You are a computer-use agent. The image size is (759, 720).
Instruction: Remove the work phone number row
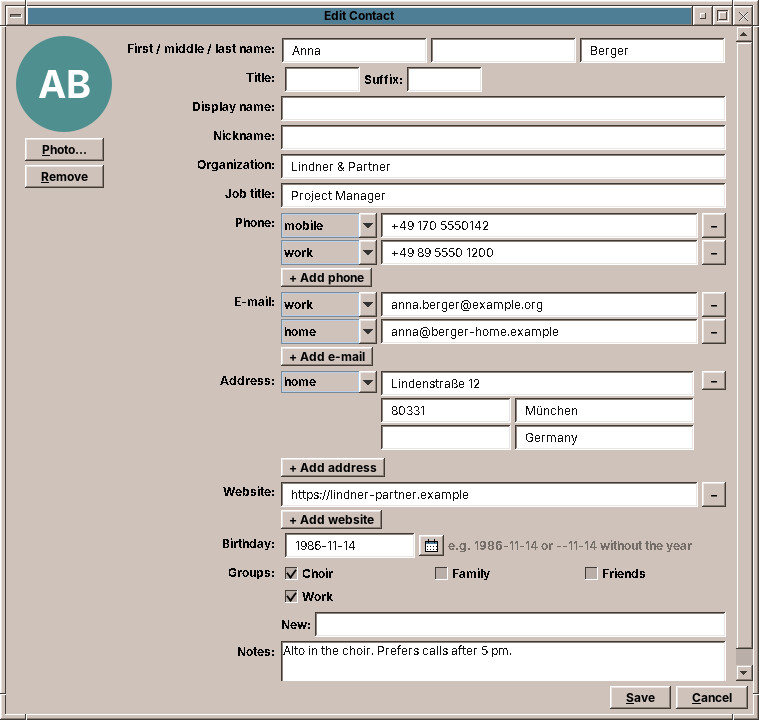(x=713, y=253)
